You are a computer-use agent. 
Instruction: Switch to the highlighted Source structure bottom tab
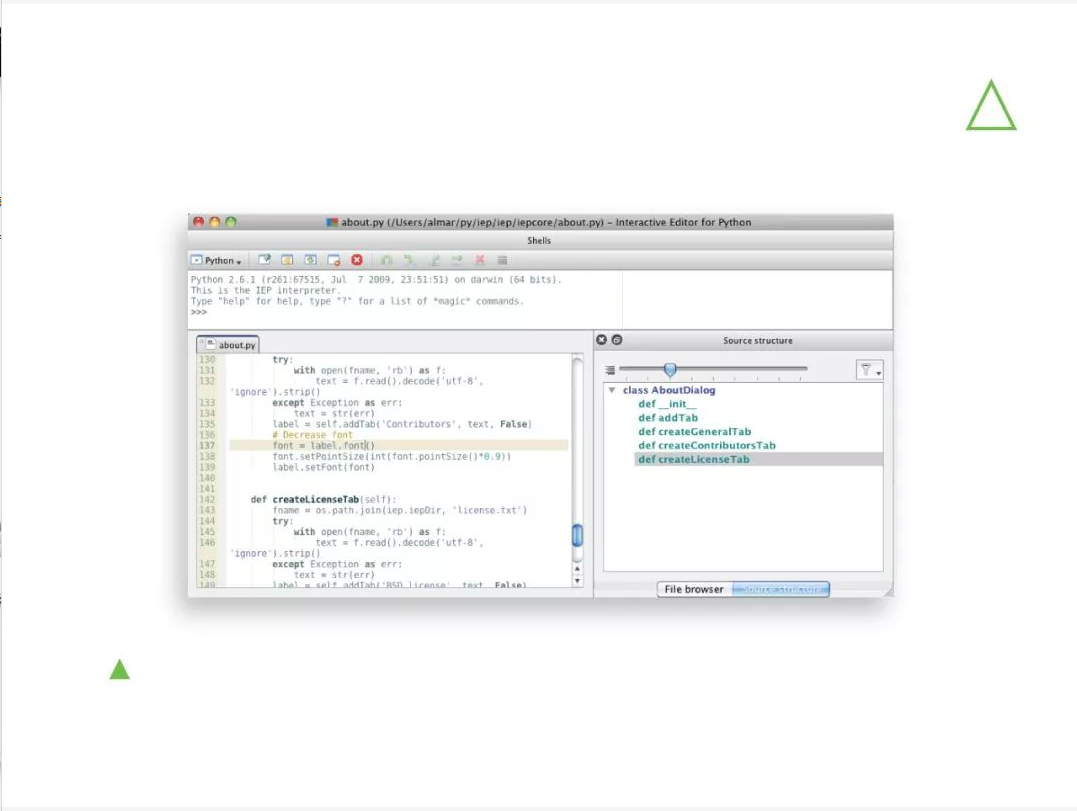coord(781,589)
